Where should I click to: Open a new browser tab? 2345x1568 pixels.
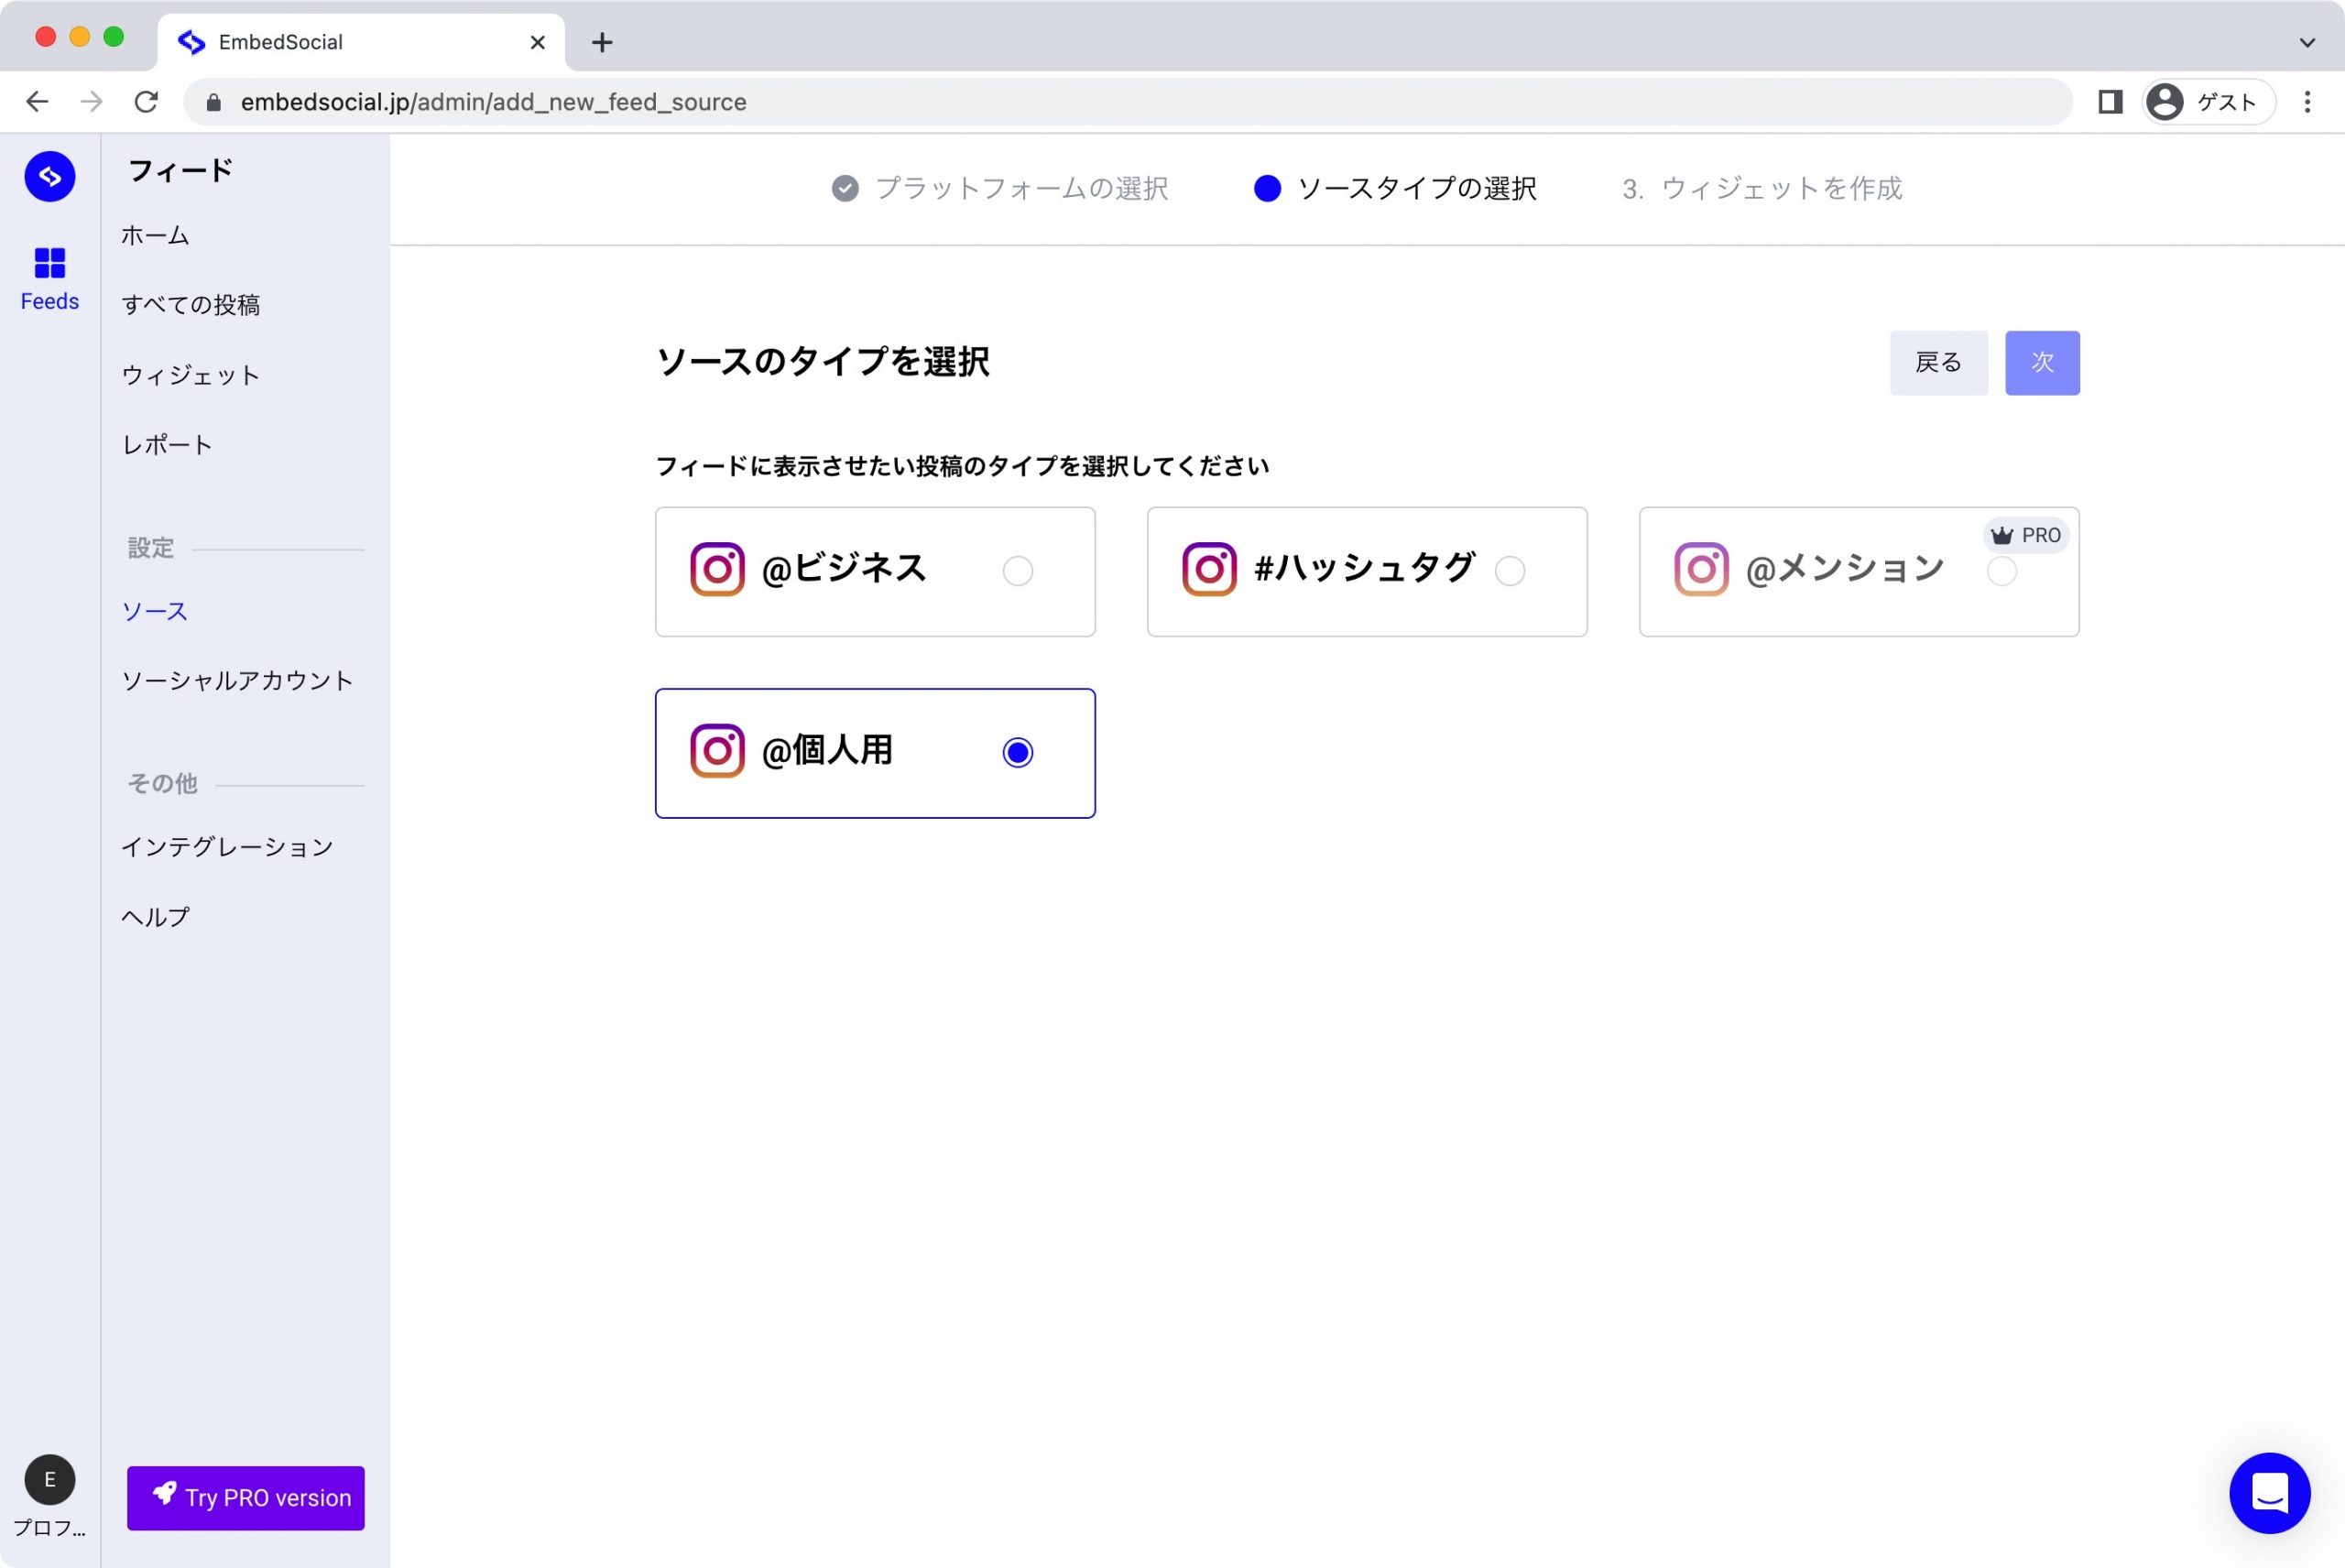click(x=602, y=42)
